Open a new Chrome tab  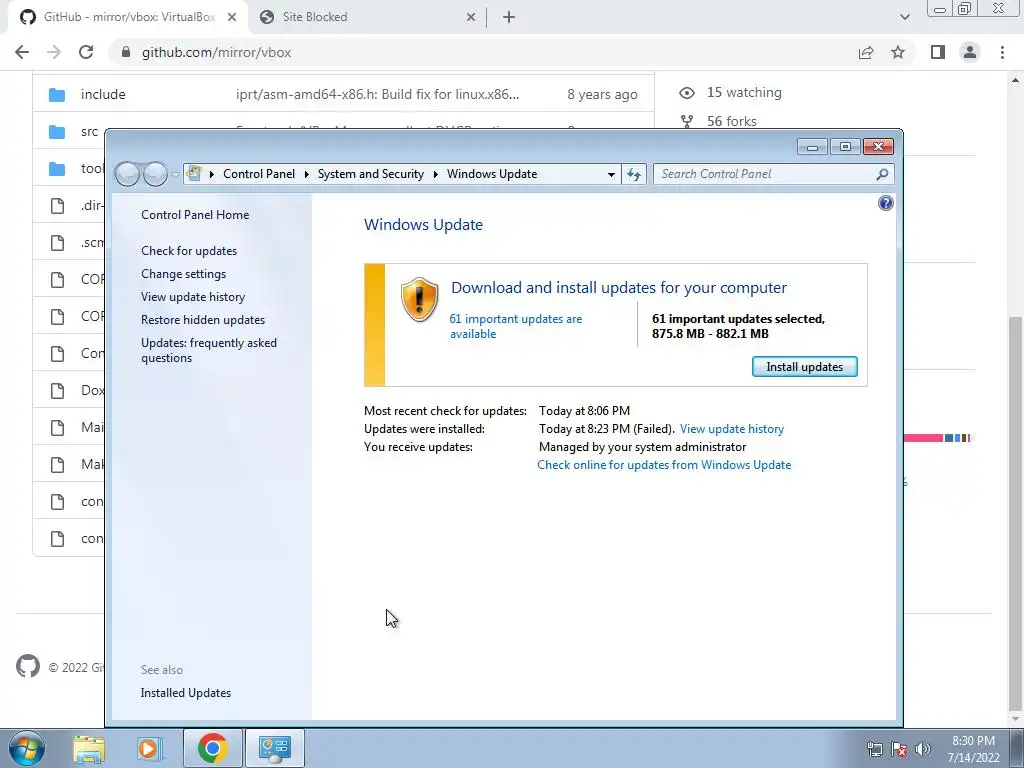(509, 17)
